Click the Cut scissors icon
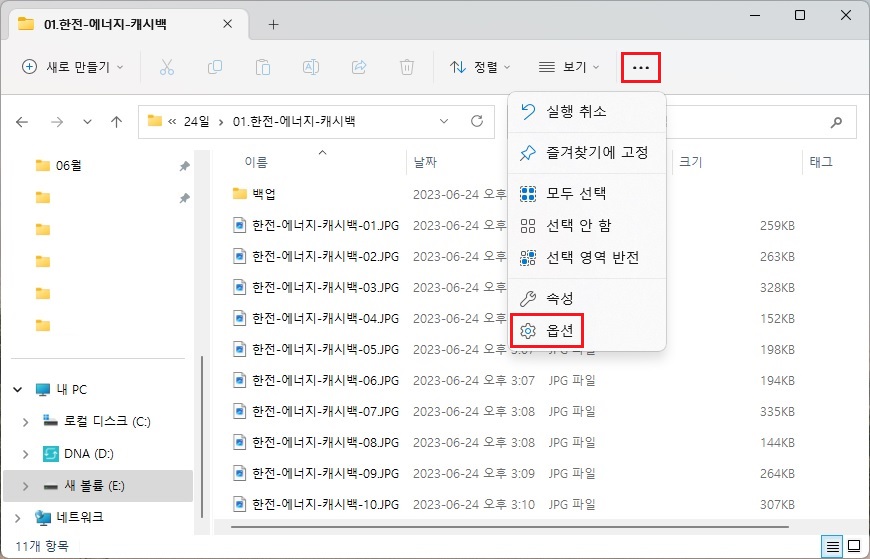The image size is (870, 559). [x=166, y=67]
